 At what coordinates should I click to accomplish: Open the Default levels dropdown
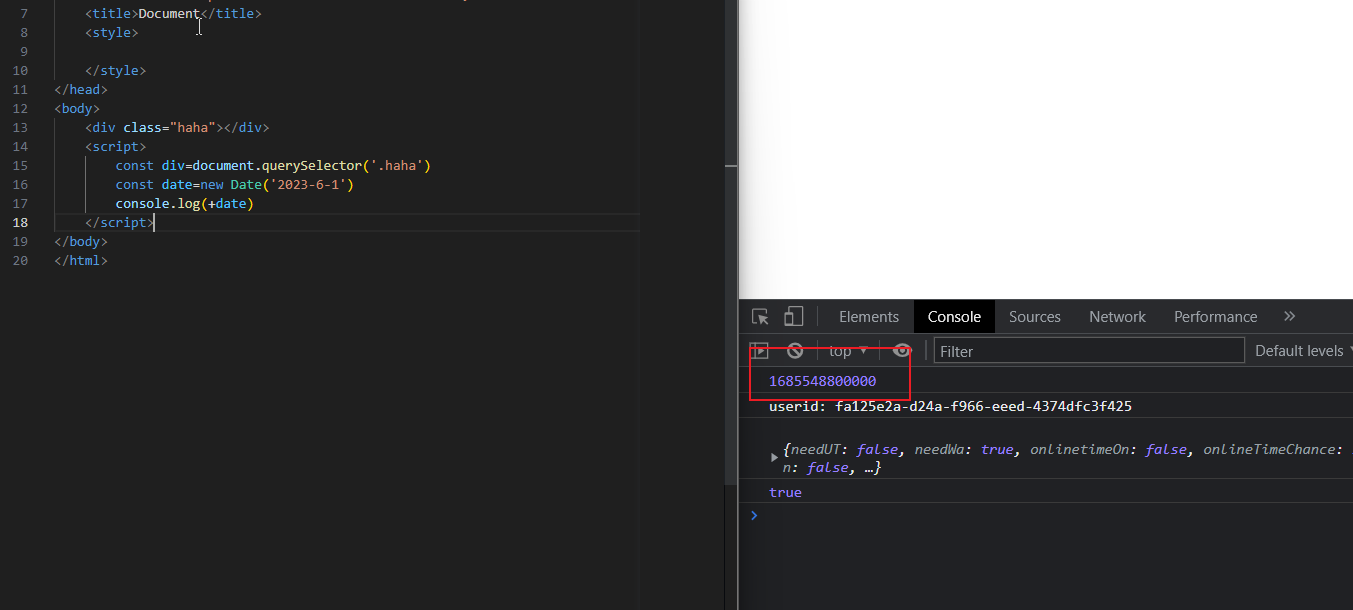(1302, 351)
